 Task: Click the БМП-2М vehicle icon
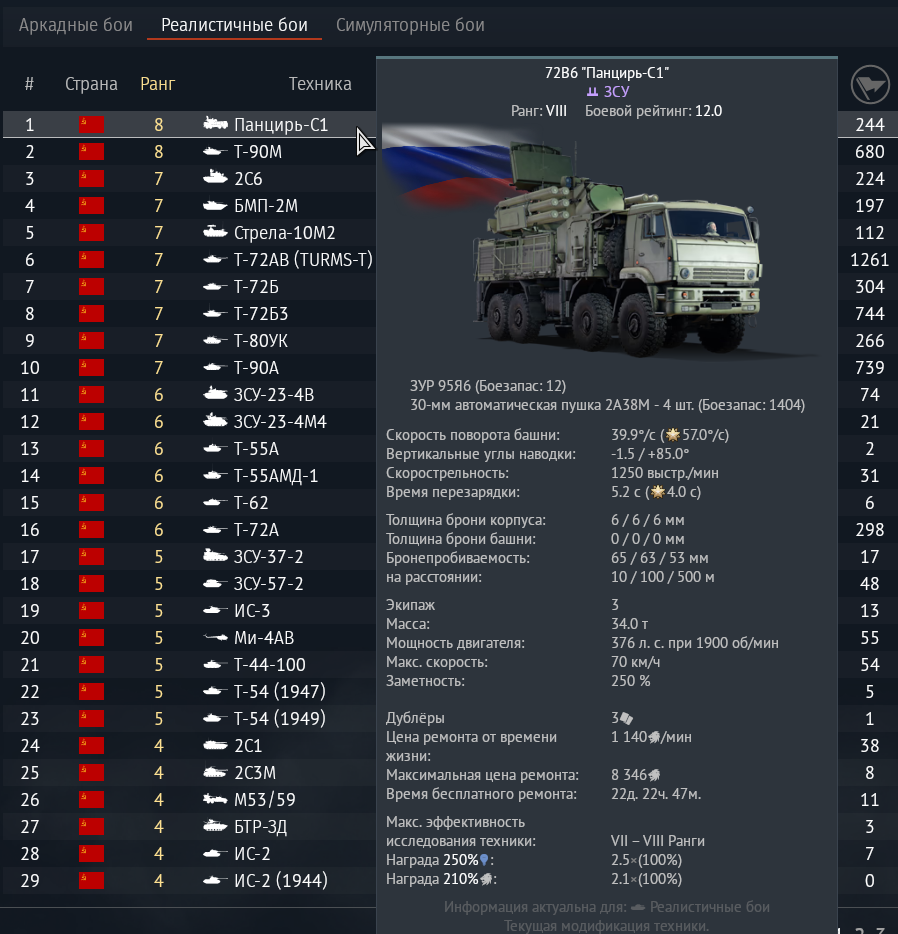tap(215, 206)
